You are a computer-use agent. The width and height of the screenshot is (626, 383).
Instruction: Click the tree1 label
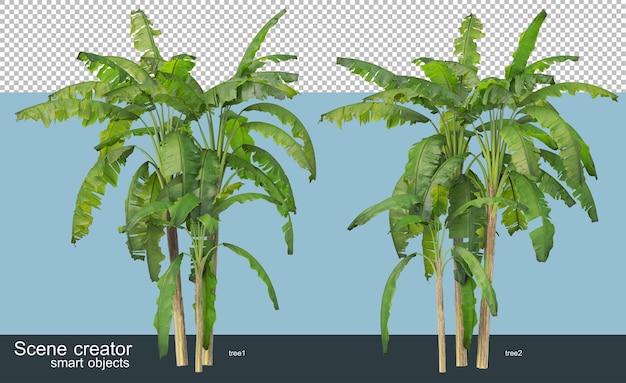237,353
